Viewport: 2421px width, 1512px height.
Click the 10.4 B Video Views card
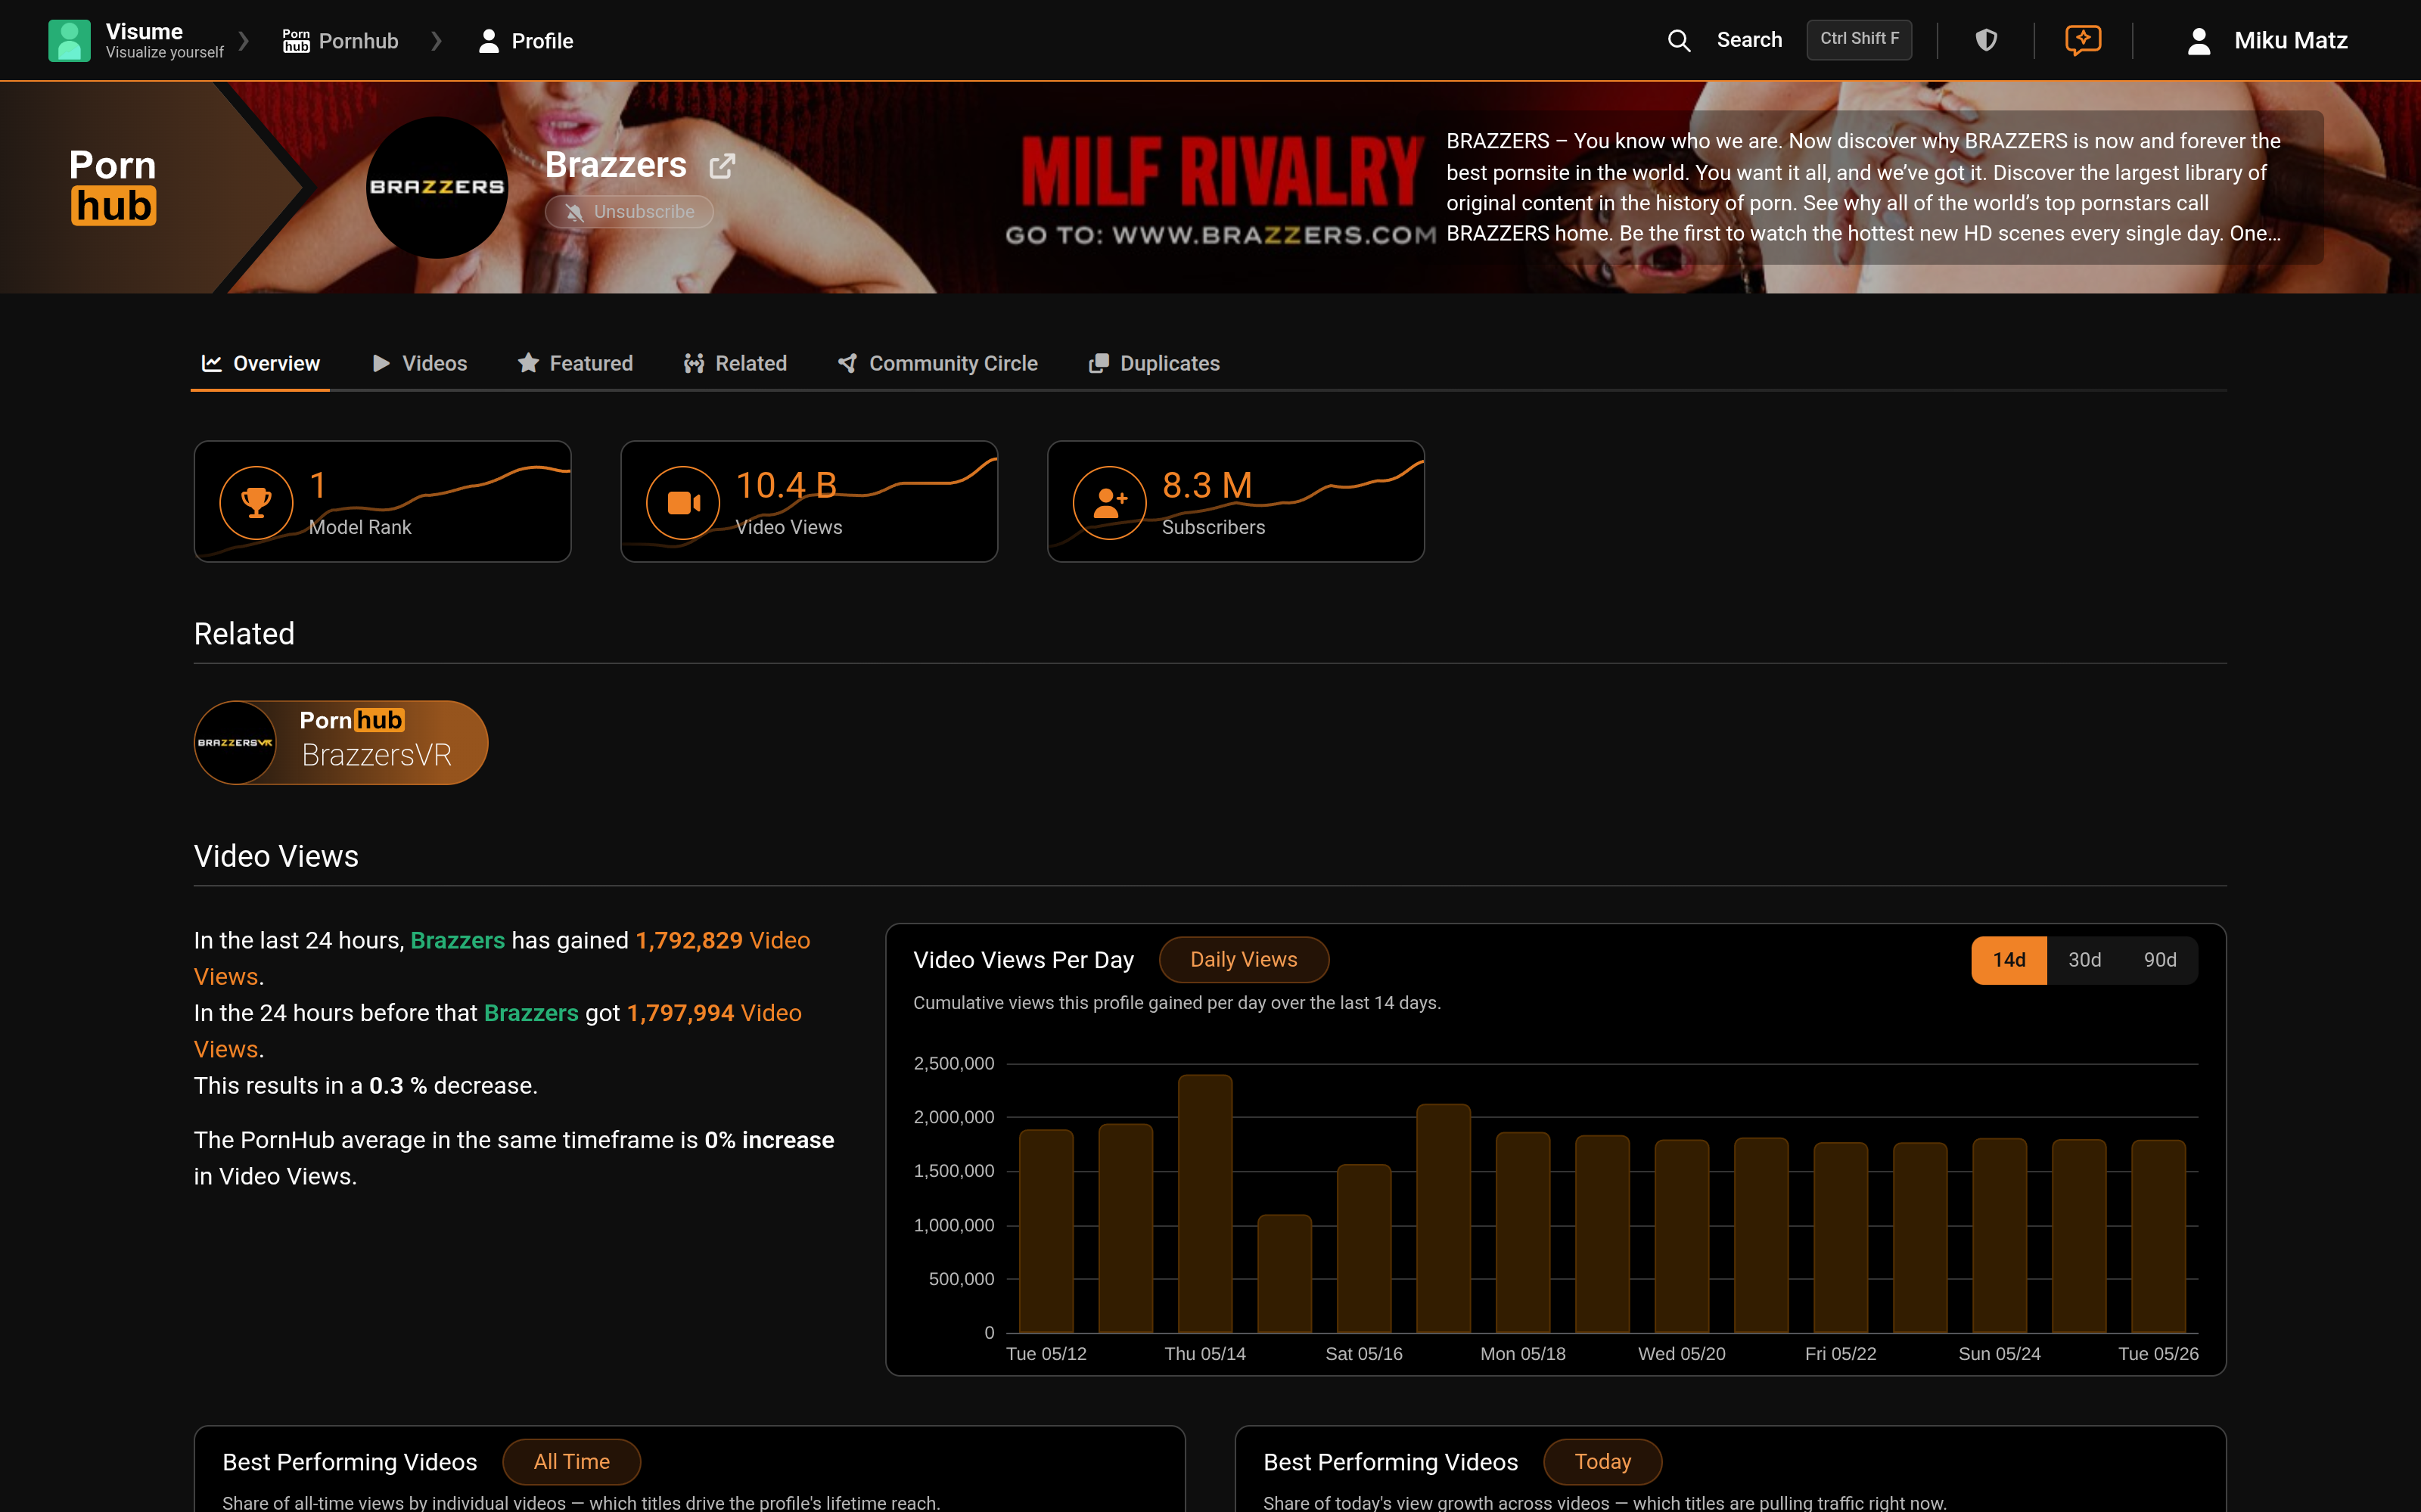coord(809,501)
